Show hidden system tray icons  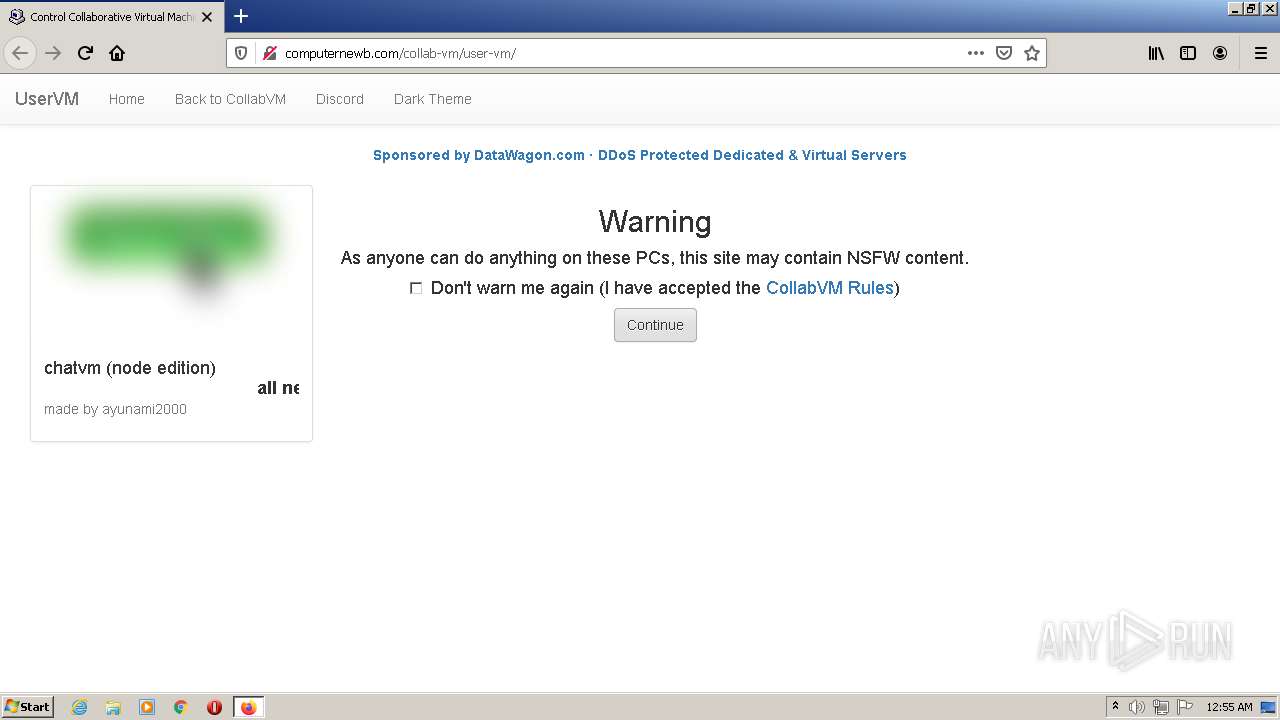[x=1115, y=707]
